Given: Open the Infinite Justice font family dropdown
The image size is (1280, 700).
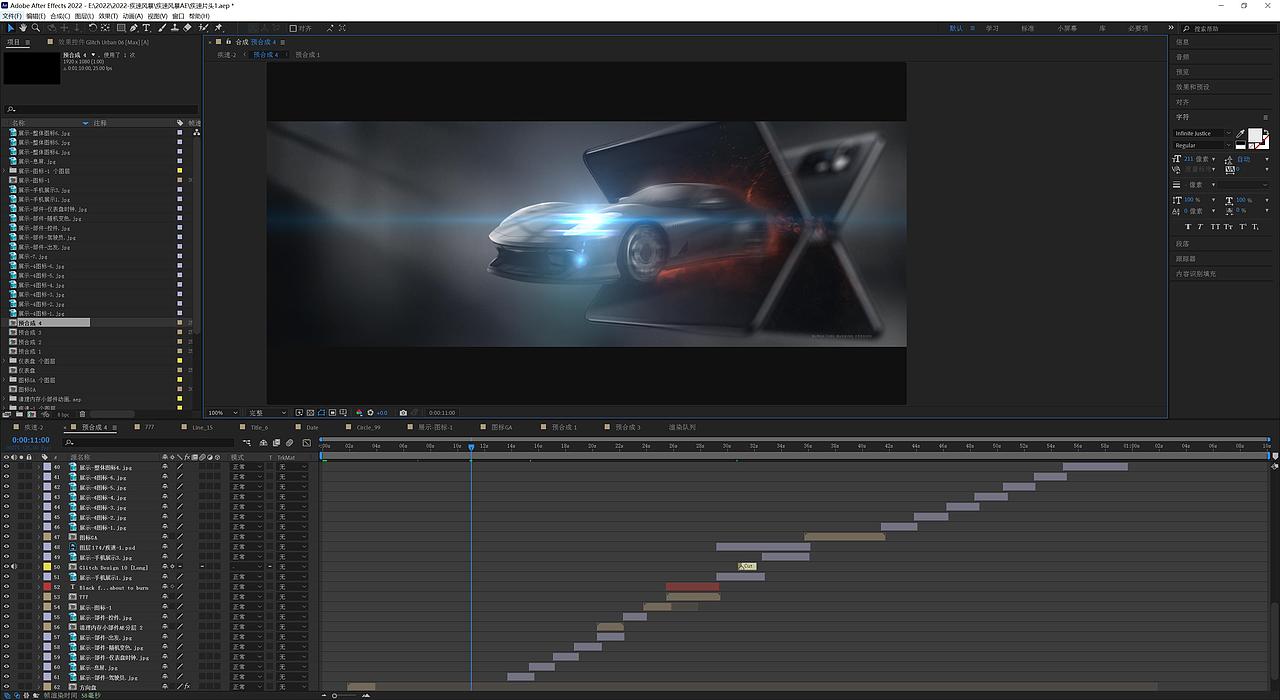Looking at the screenshot, I should (1203, 133).
